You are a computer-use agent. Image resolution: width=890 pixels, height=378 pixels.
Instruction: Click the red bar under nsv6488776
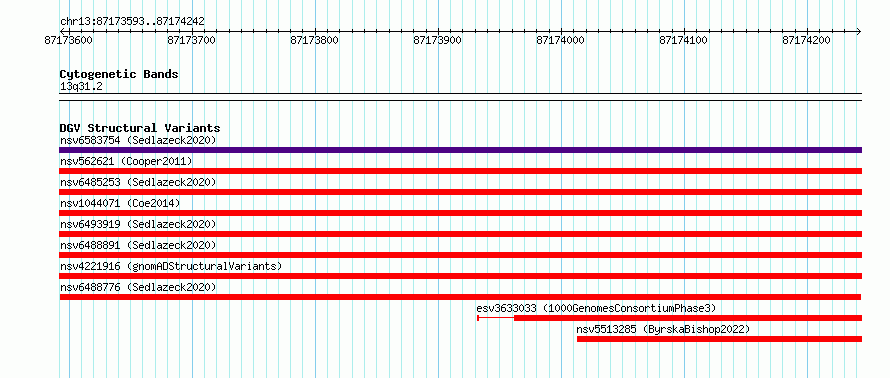(x=460, y=297)
